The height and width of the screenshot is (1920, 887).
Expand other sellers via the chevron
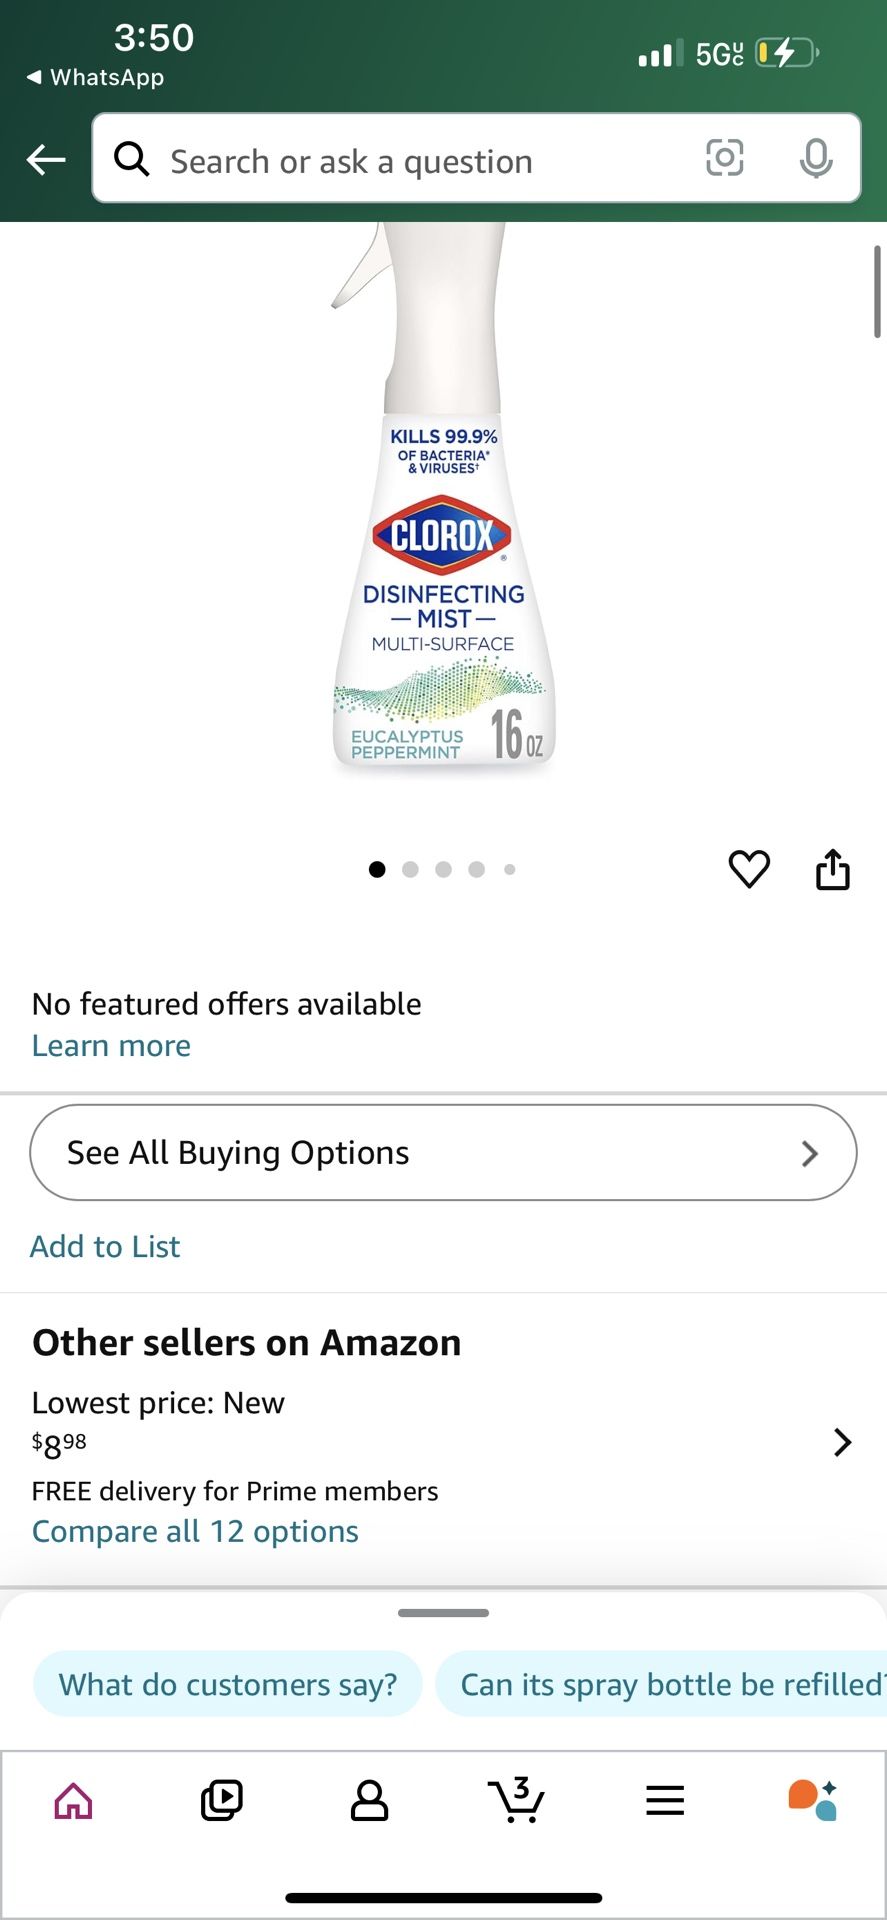(842, 1442)
